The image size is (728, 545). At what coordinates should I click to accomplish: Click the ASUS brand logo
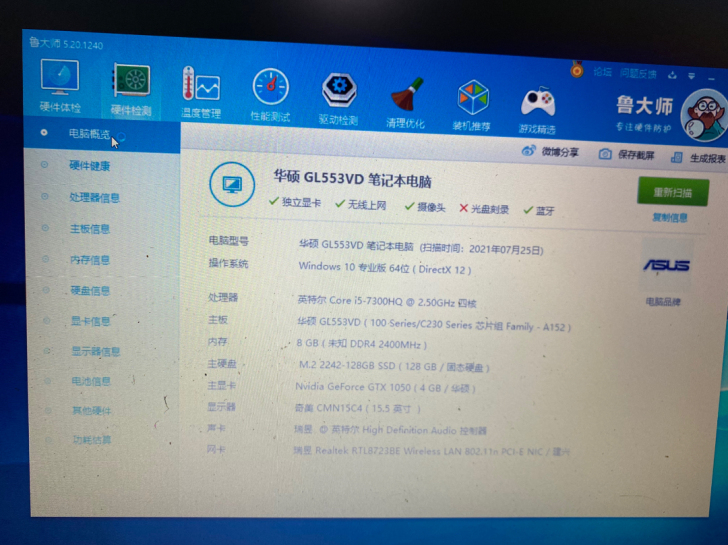pos(666,265)
